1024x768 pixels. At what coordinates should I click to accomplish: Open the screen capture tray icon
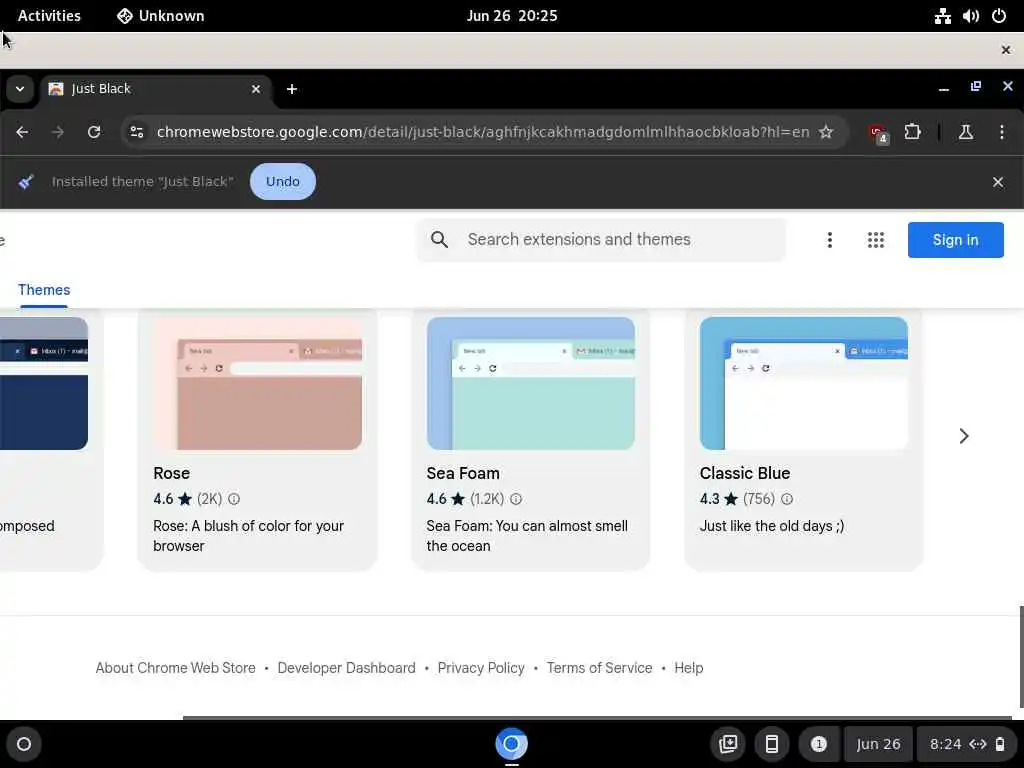pos(728,744)
